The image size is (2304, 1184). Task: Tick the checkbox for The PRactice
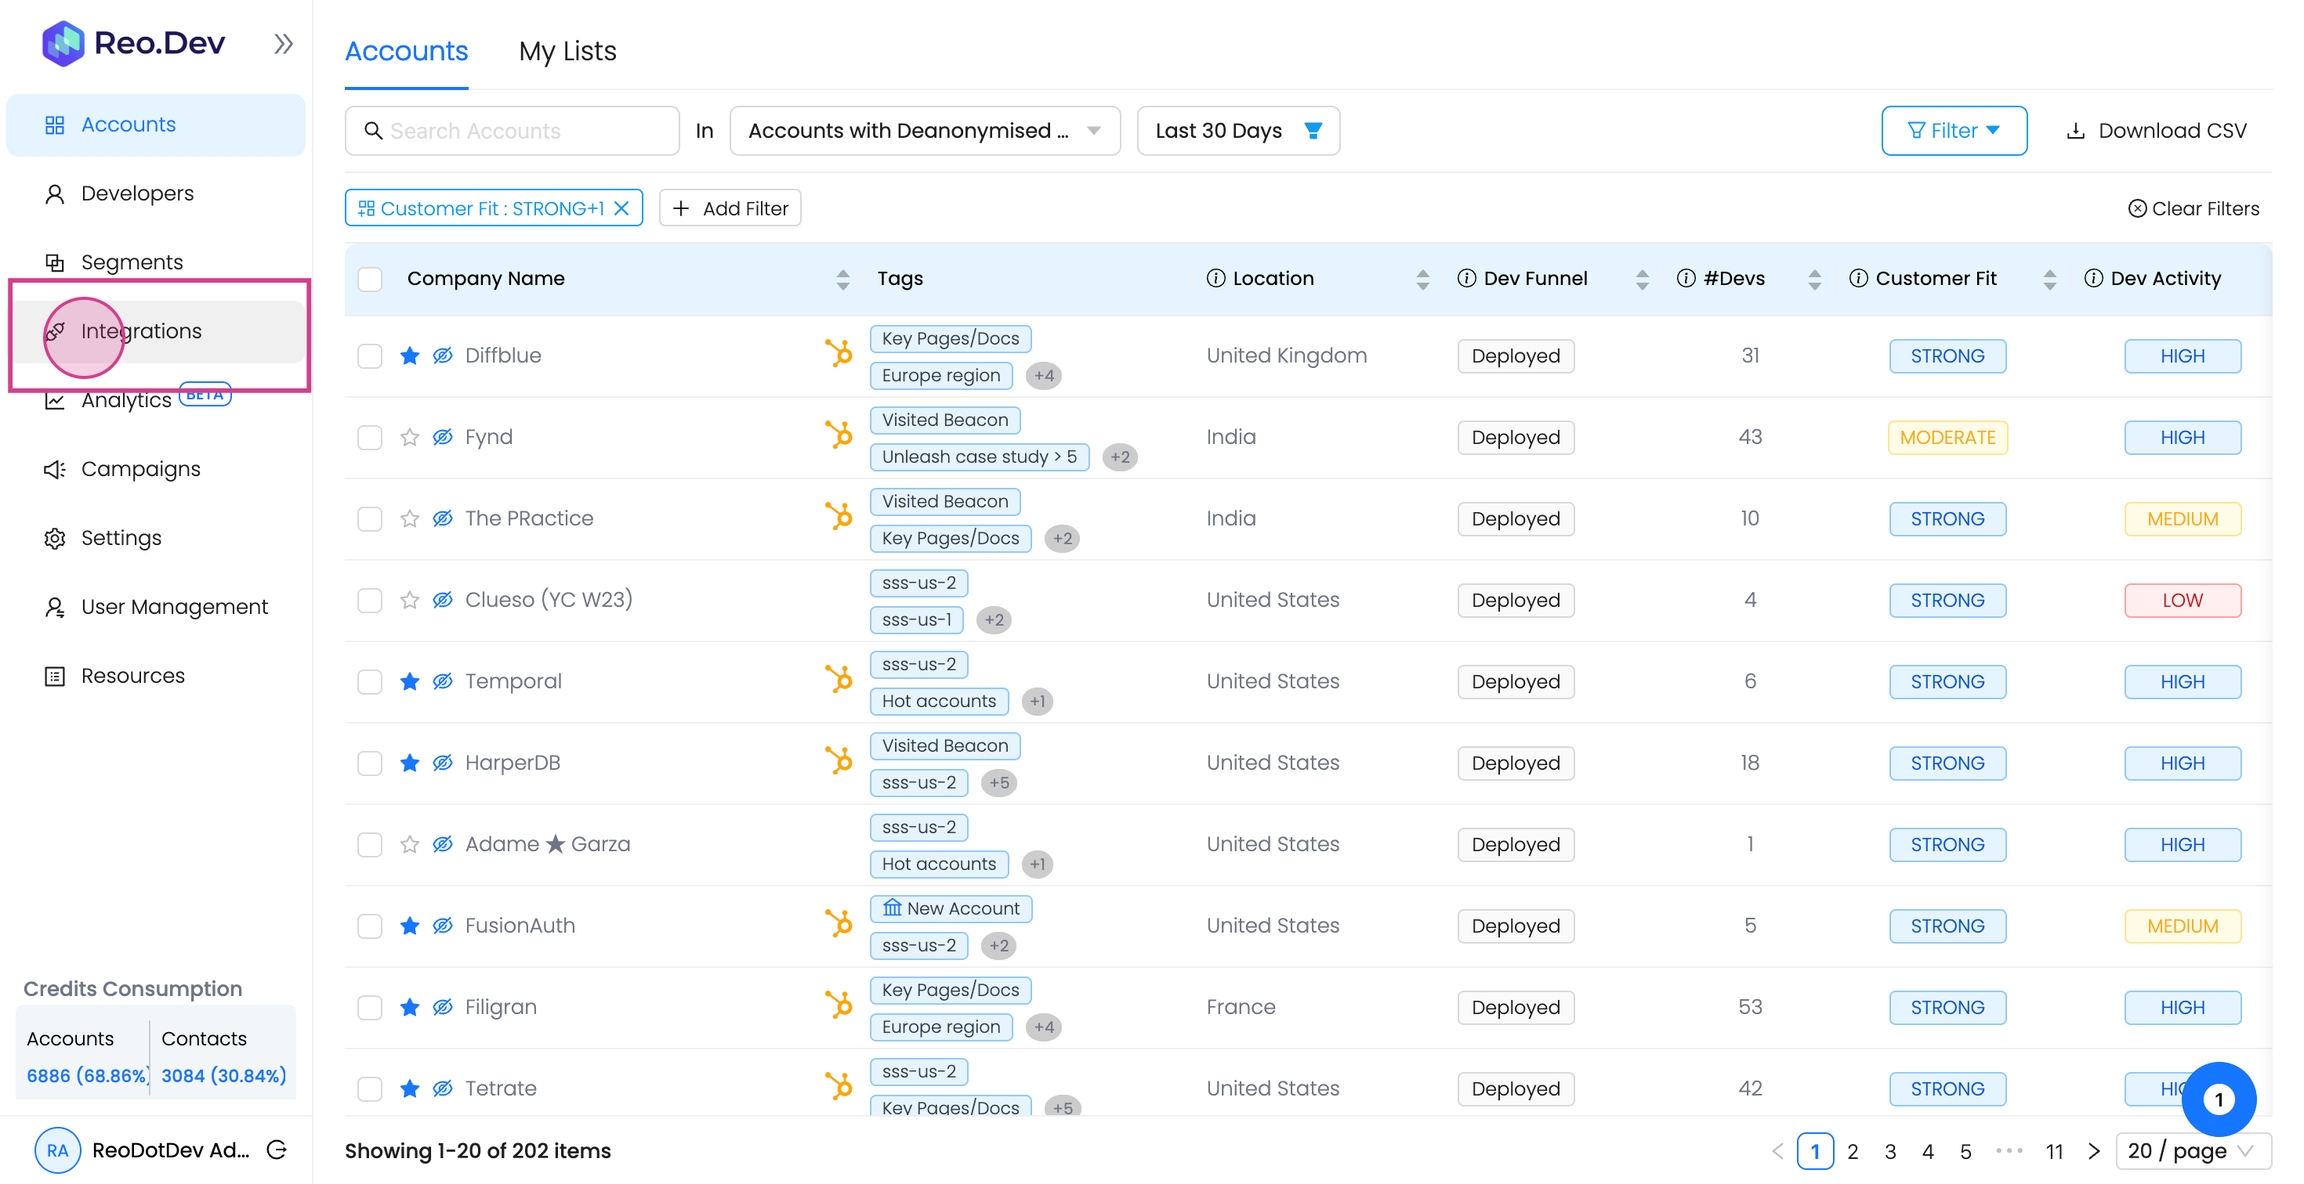coord(370,519)
